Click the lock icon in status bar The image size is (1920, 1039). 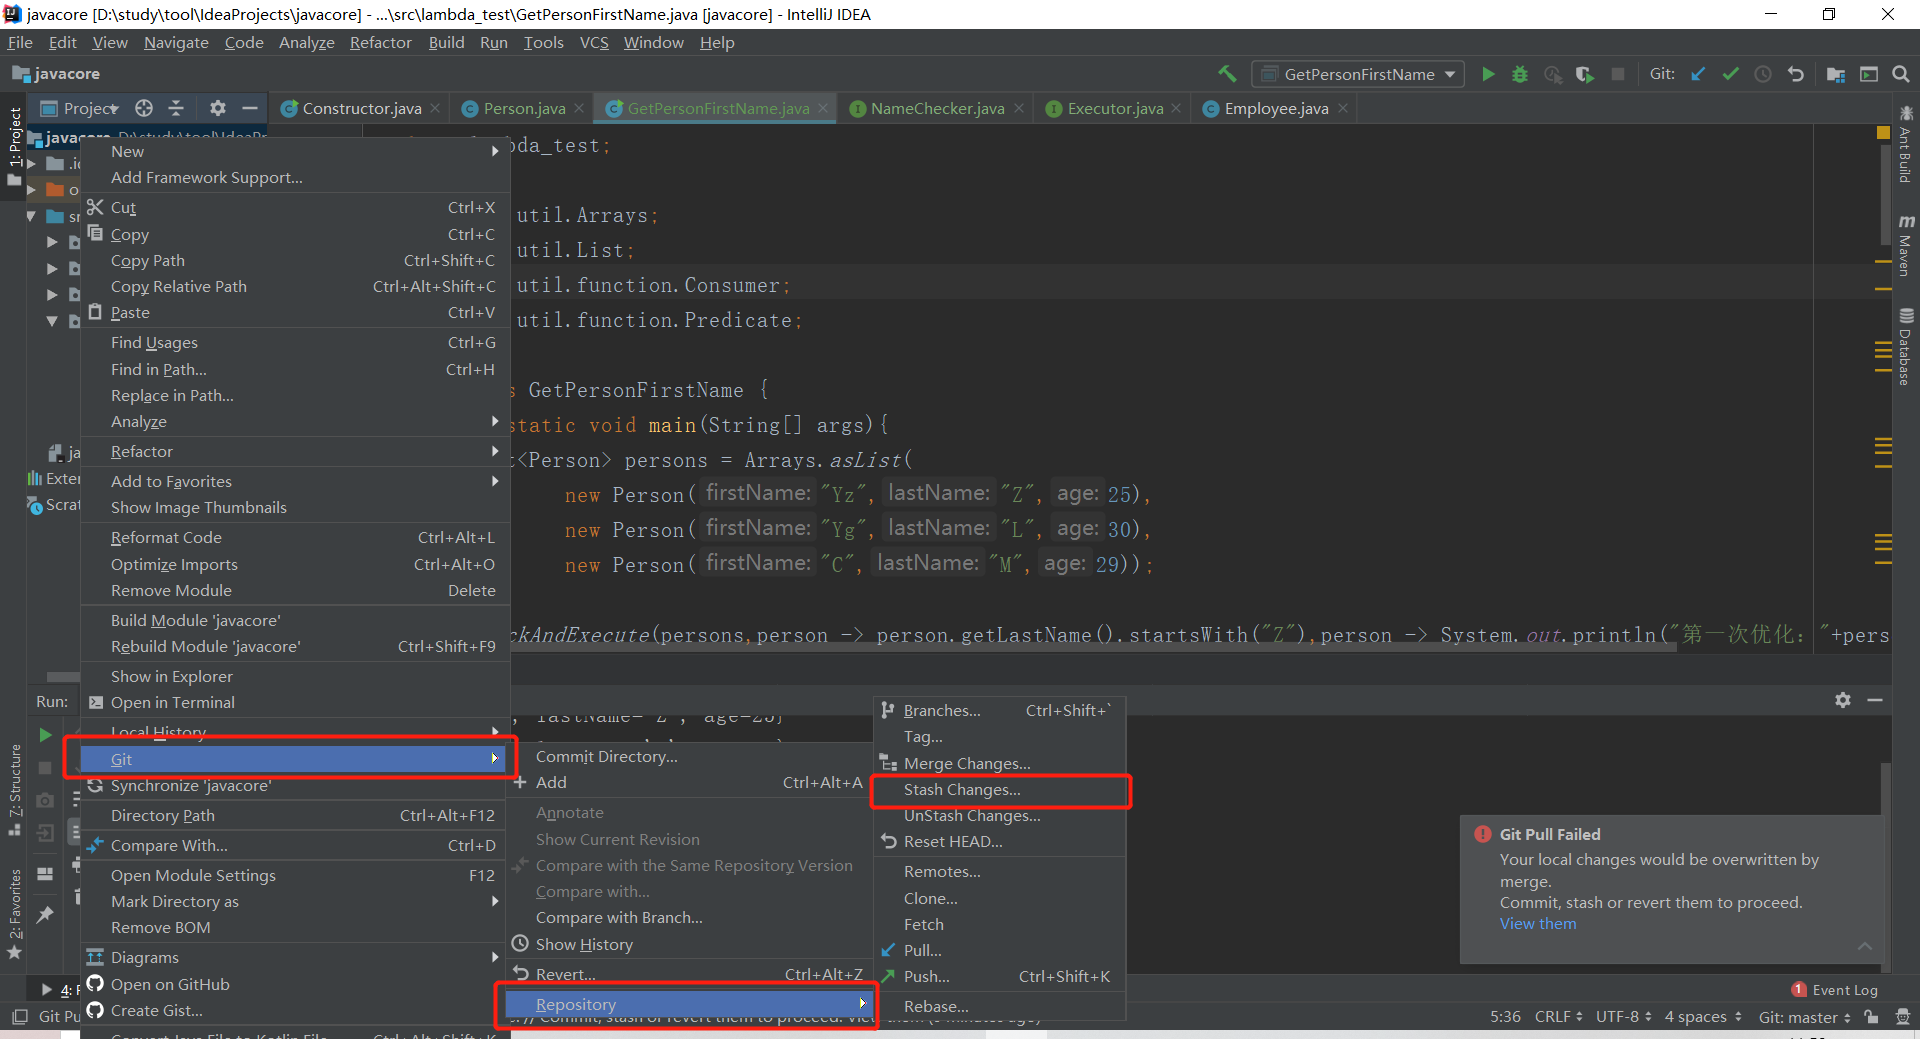(1871, 1017)
